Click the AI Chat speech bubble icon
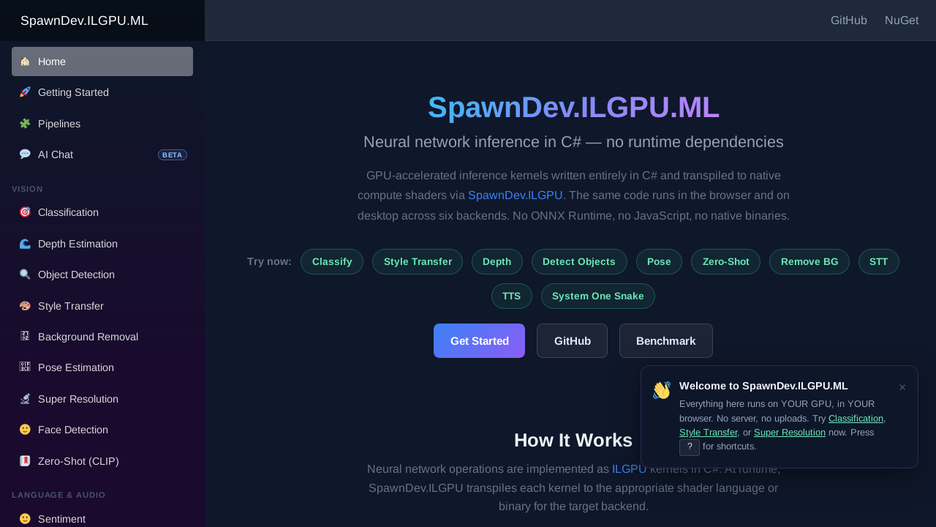This screenshot has height=527, width=936. (x=24, y=154)
